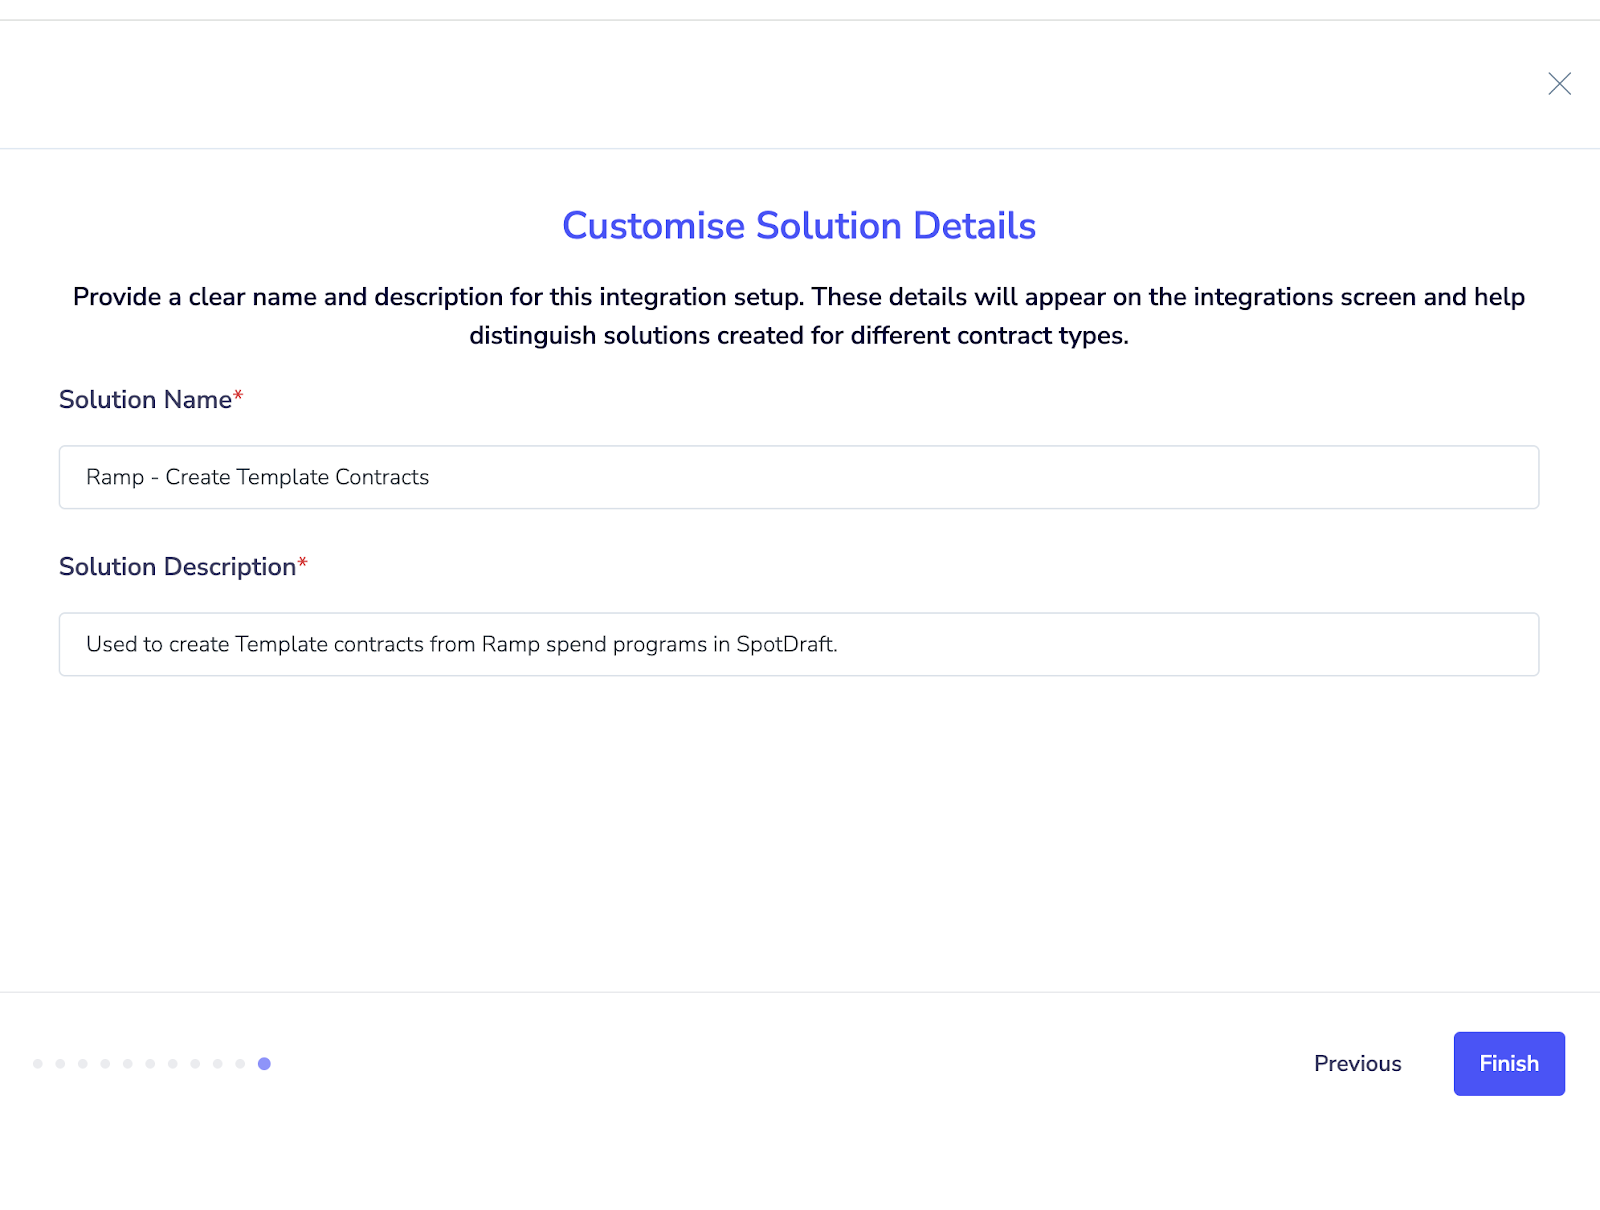
Task: Select the fourth step indicator dot
Action: click(105, 1063)
